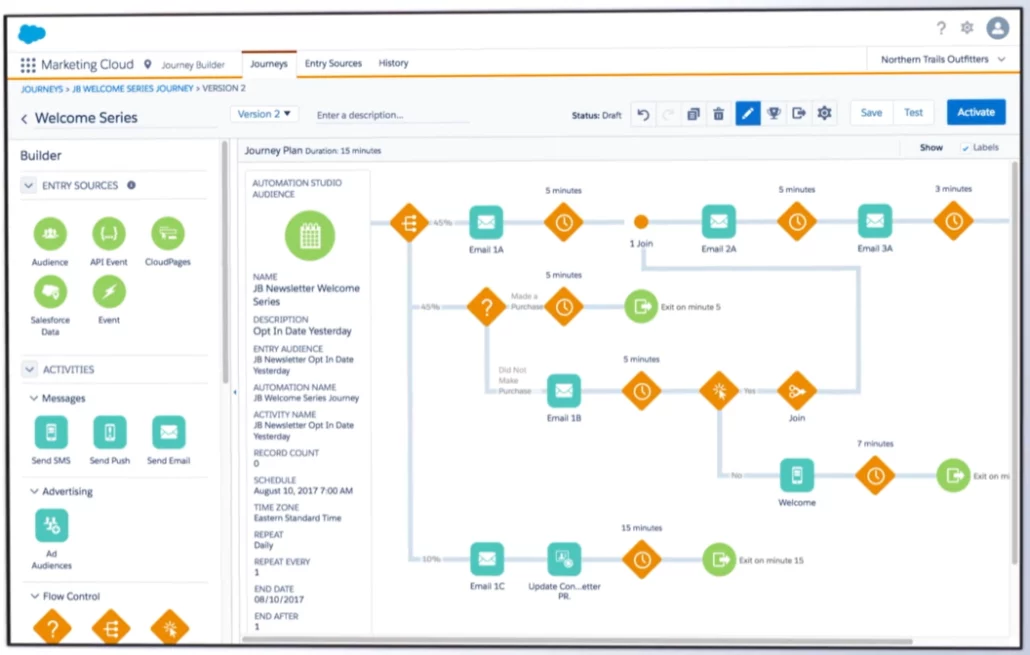Click the Test button
The image size is (1030, 655).
(x=913, y=112)
